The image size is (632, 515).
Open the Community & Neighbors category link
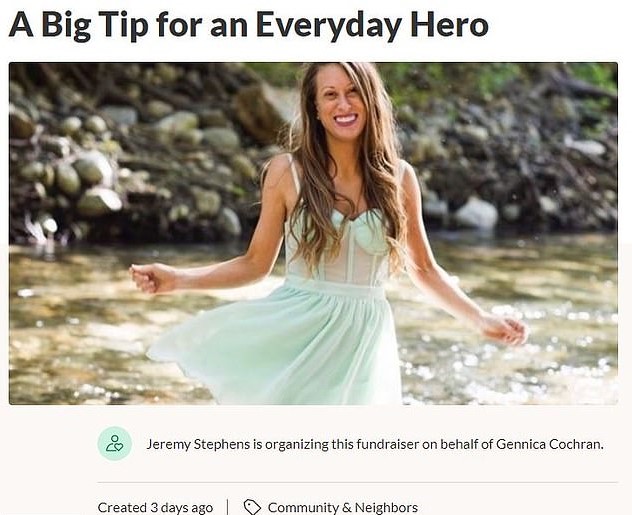click(343, 507)
